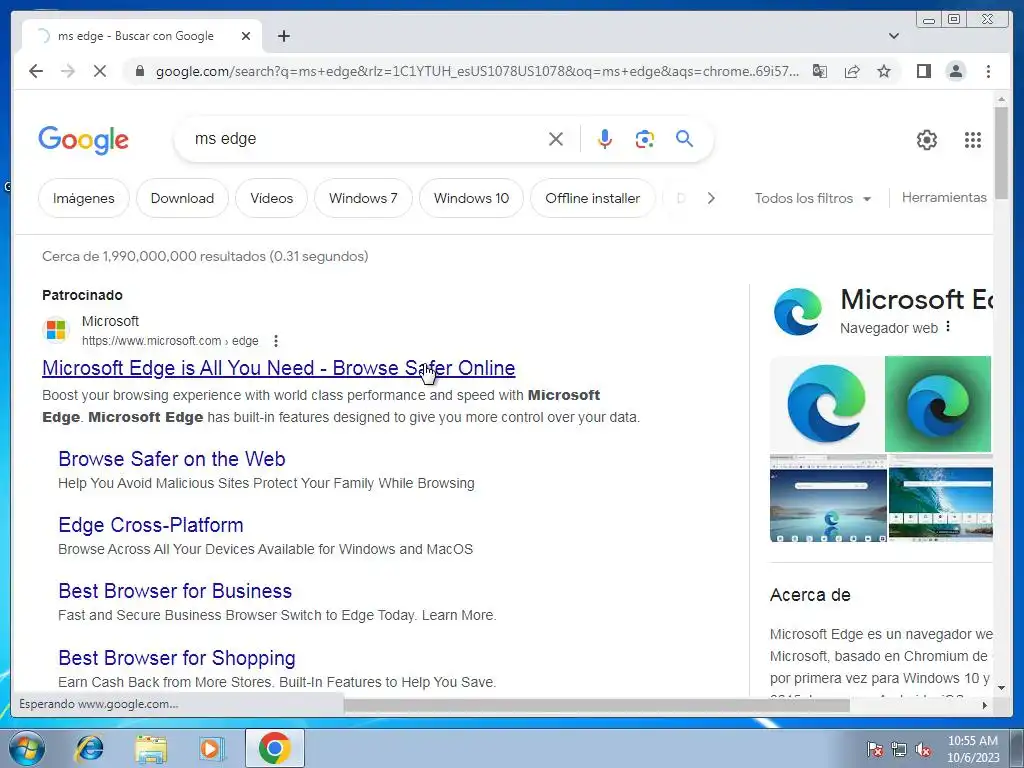Viewport: 1024px width, 768px height.
Task: Select the Windows 7 filter chip
Action: (363, 199)
